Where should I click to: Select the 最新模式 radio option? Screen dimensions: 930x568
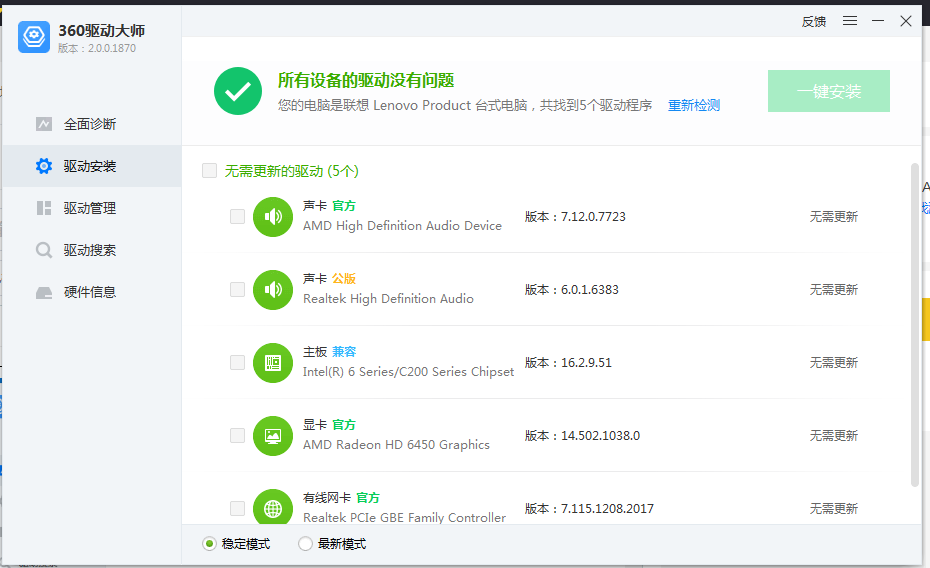click(x=306, y=544)
